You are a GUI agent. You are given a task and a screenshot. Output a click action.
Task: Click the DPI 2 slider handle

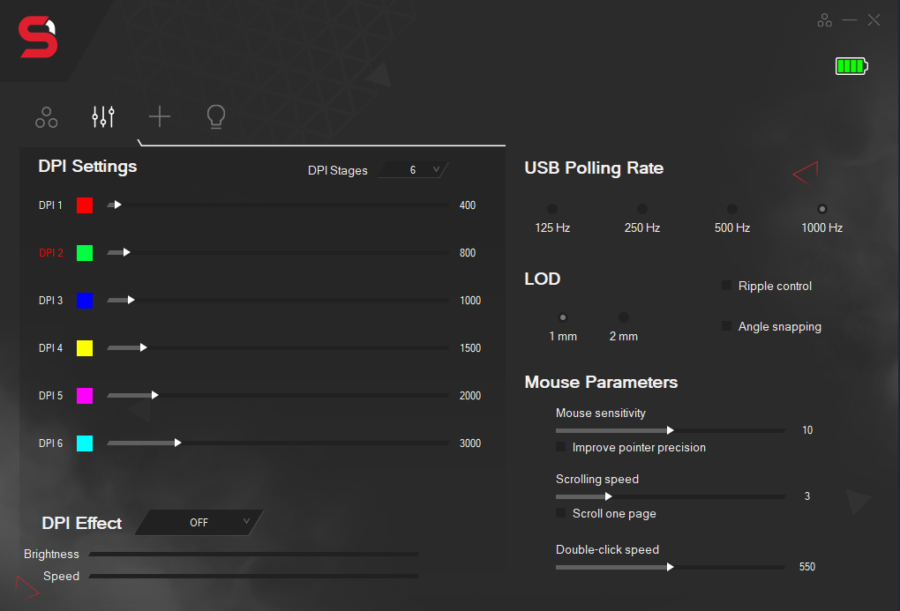coord(127,252)
